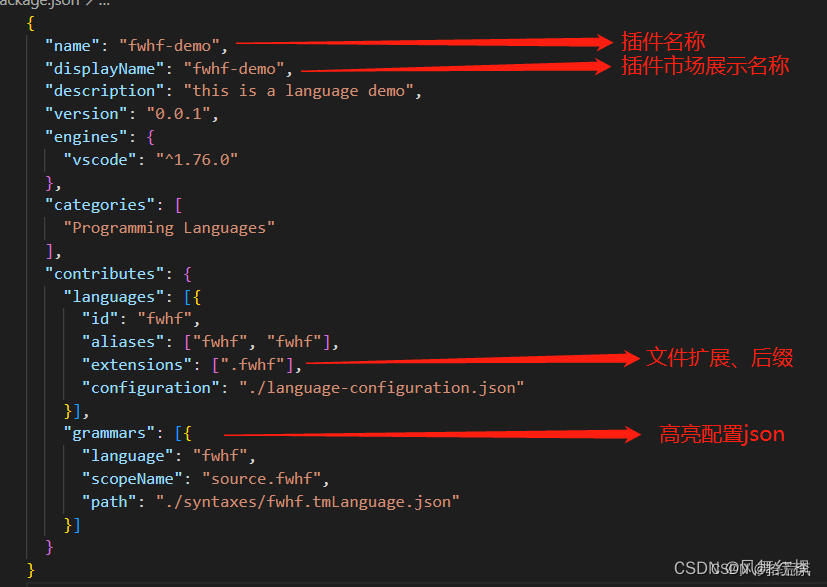827x587 pixels.
Task: Click the "contributes" key
Action: tap(104, 274)
